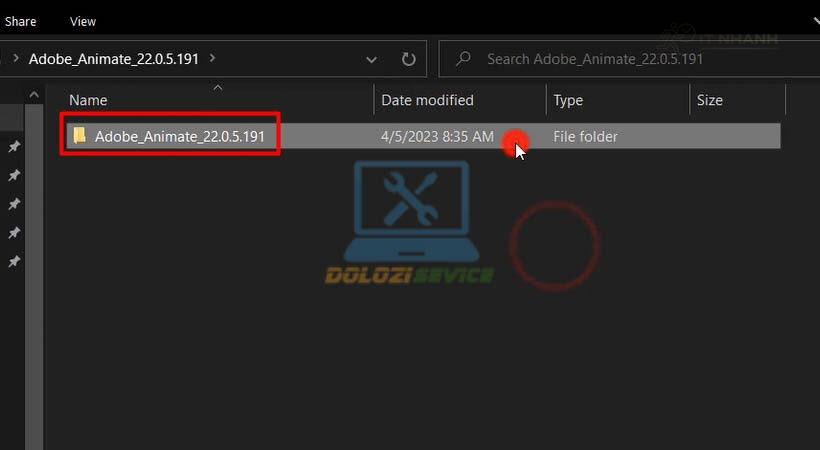Select the Adobe_Animate_22.0.5.191 folder row
The image size is (820, 450).
click(423, 136)
